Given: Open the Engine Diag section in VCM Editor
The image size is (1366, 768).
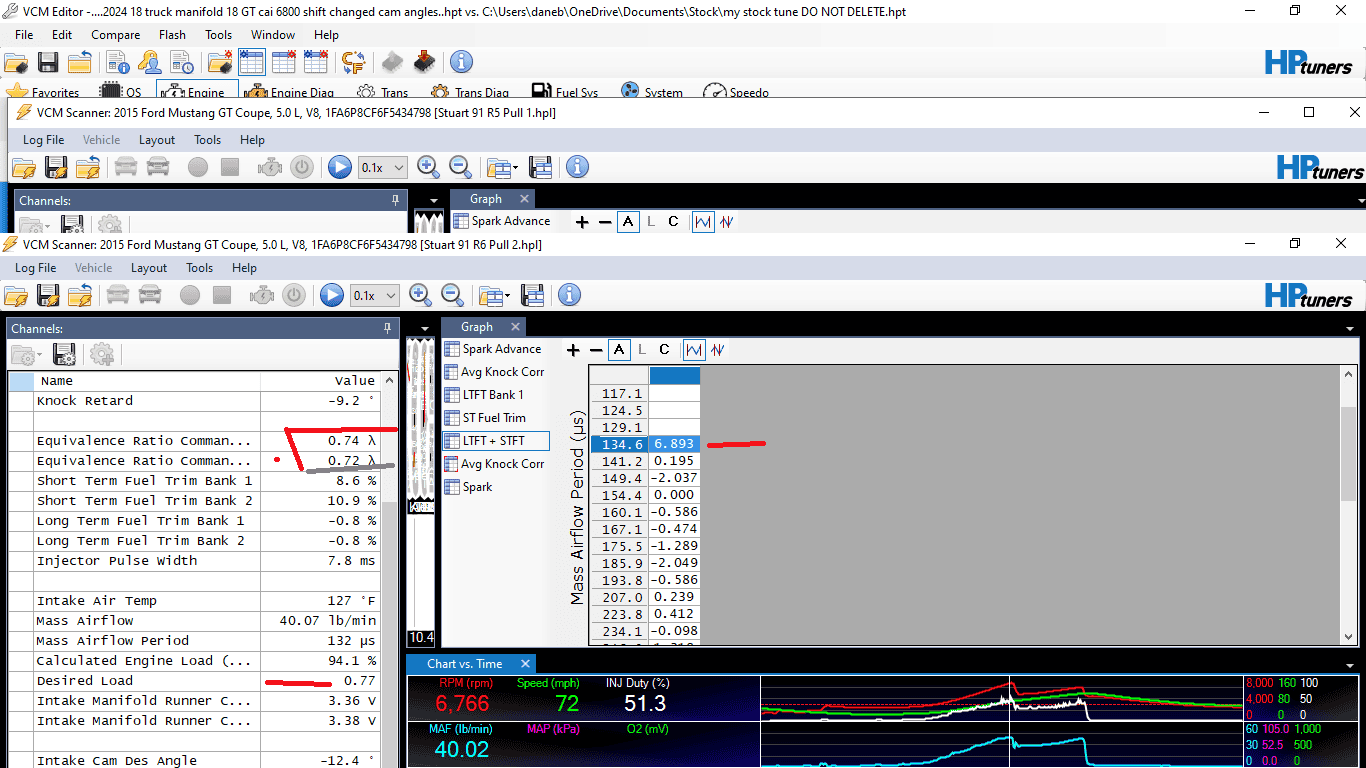Looking at the screenshot, I should click(290, 91).
